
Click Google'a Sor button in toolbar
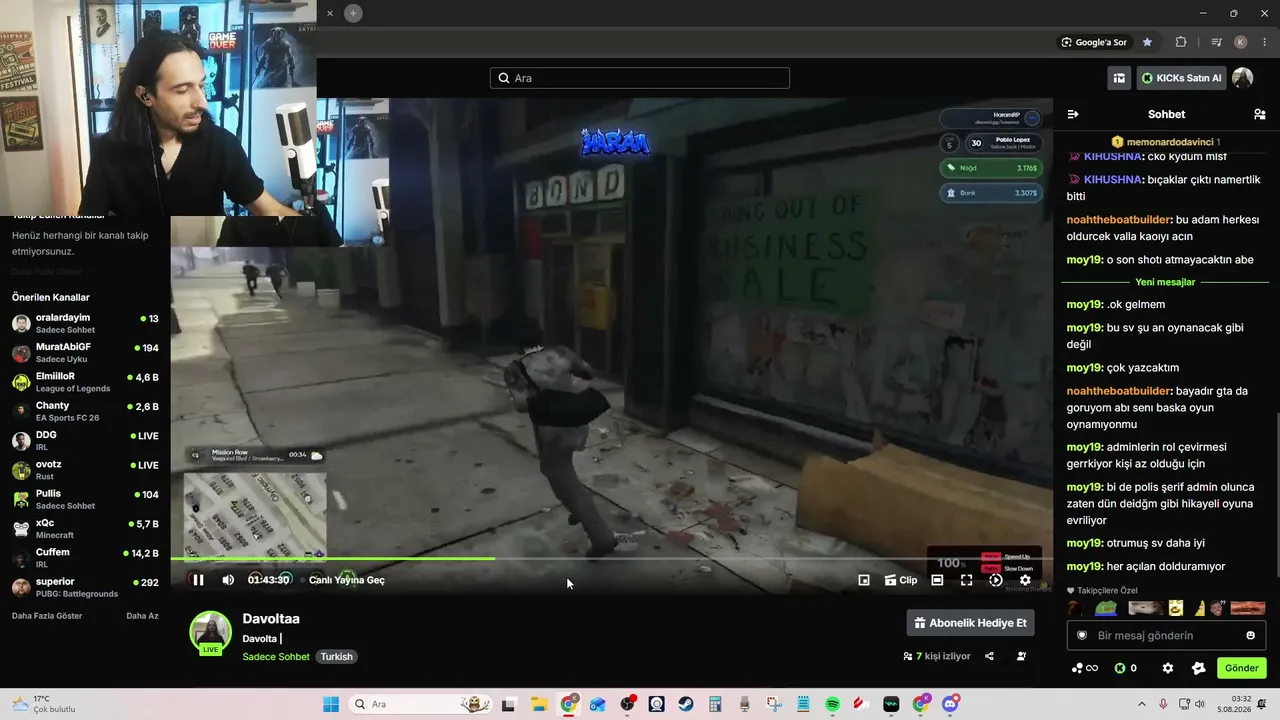[1094, 42]
